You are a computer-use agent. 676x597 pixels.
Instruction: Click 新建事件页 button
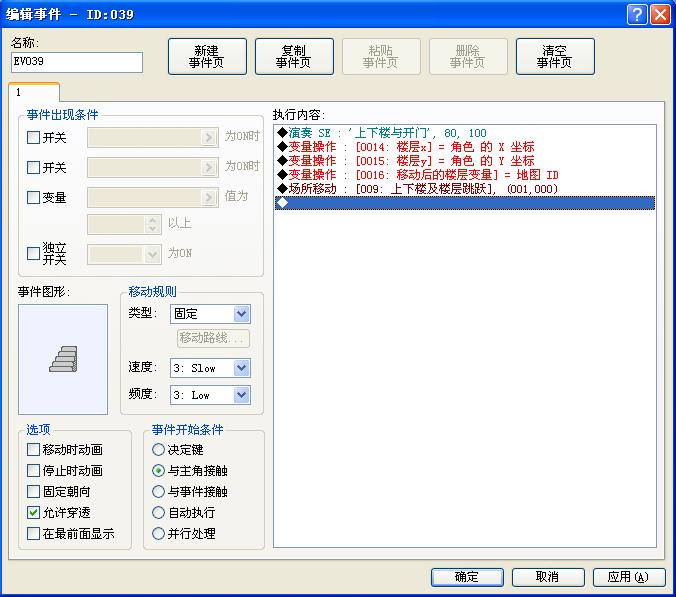207,56
